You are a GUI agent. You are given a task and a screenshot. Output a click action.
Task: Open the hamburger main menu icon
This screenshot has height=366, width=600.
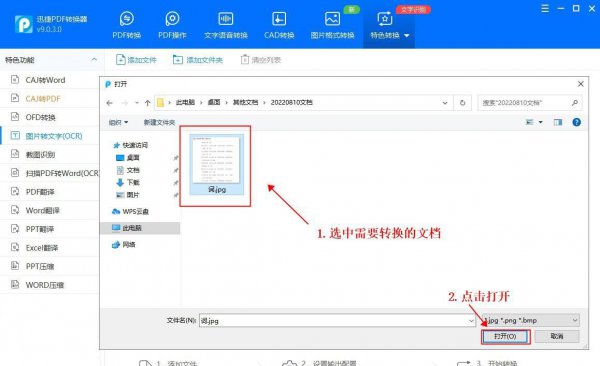point(545,8)
